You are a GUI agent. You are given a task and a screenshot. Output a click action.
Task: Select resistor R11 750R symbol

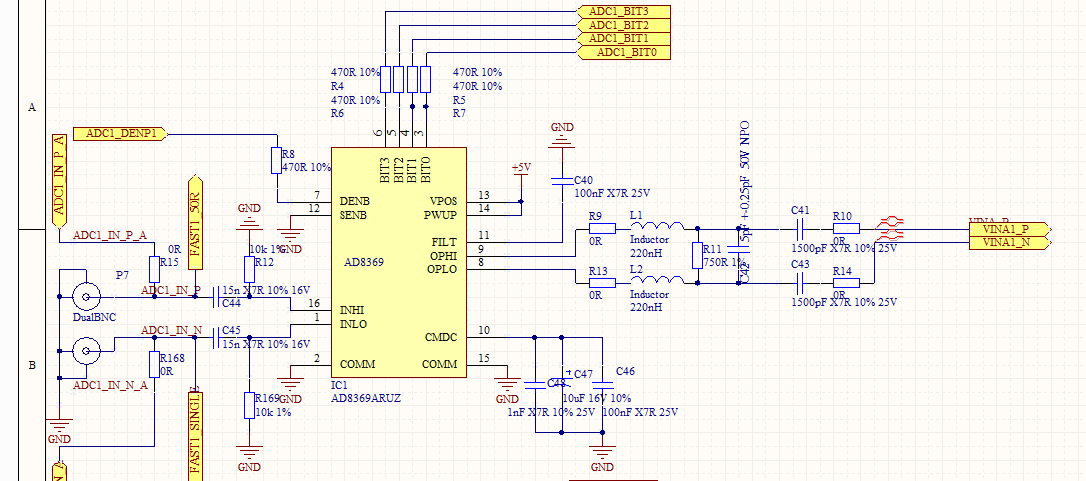point(697,256)
